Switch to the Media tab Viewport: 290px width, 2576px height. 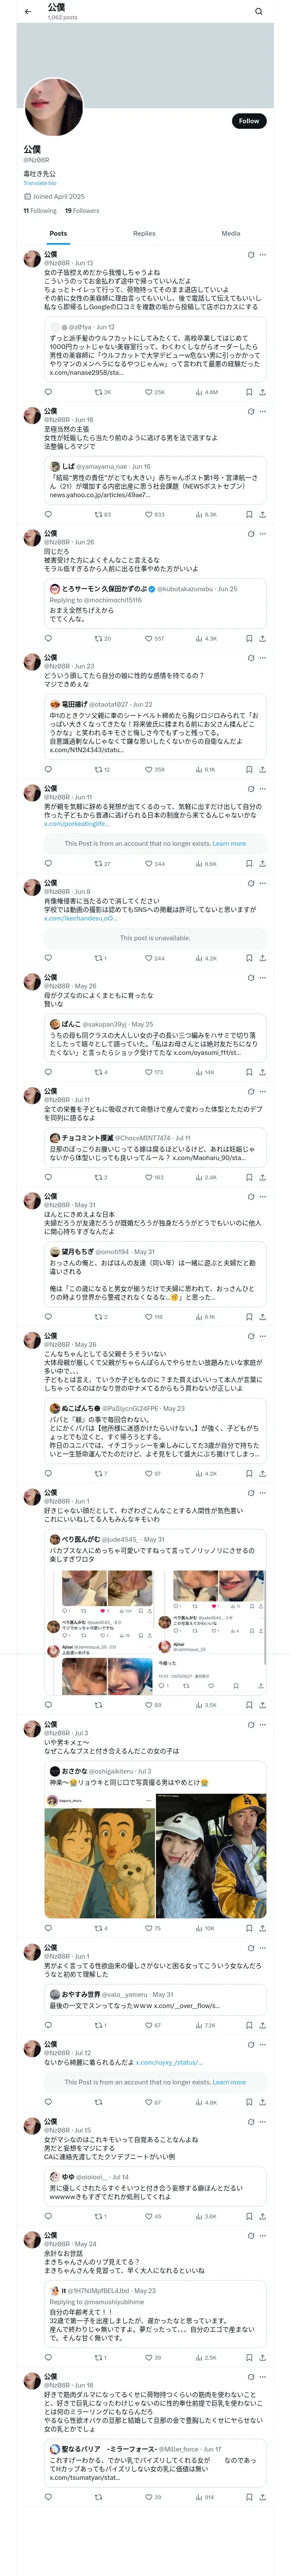pyautogui.click(x=230, y=233)
